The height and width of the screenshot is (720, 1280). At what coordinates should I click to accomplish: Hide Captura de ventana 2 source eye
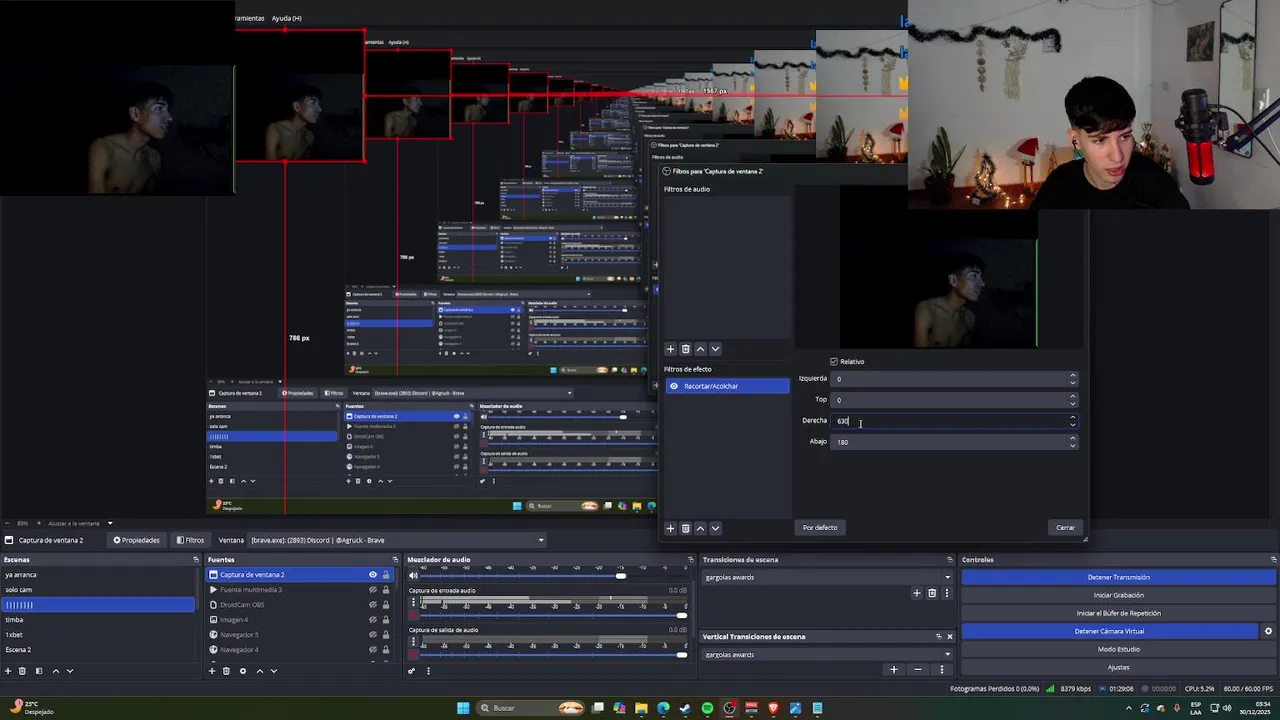(x=373, y=575)
